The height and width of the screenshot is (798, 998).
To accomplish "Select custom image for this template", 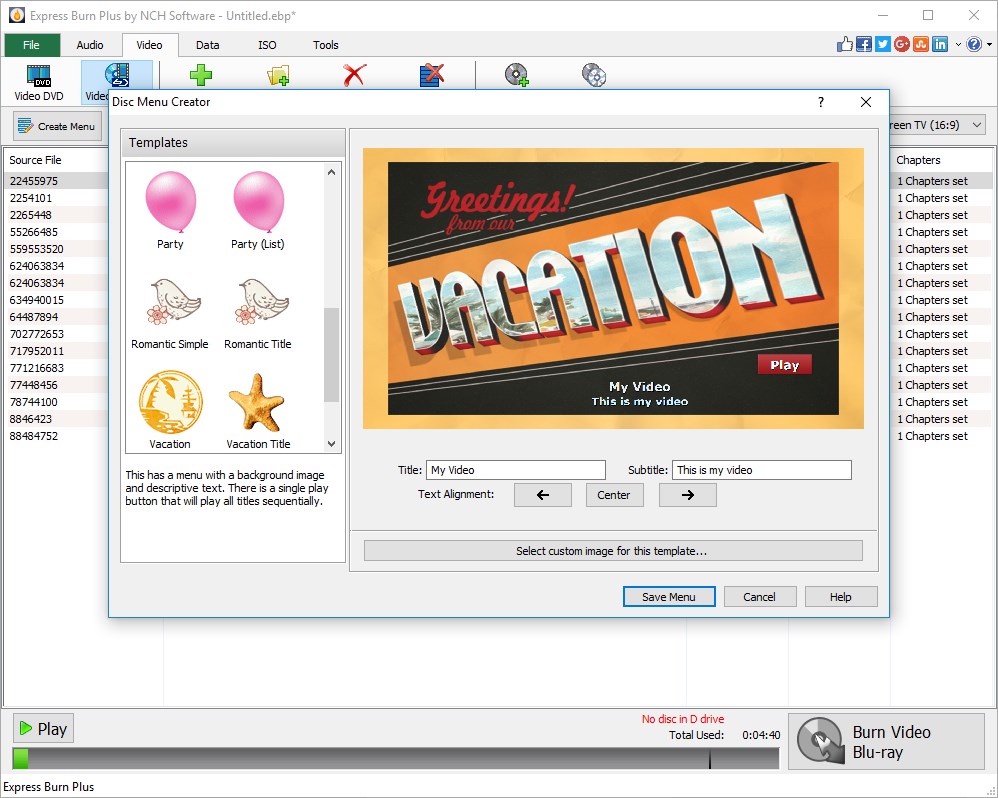I will (613, 550).
